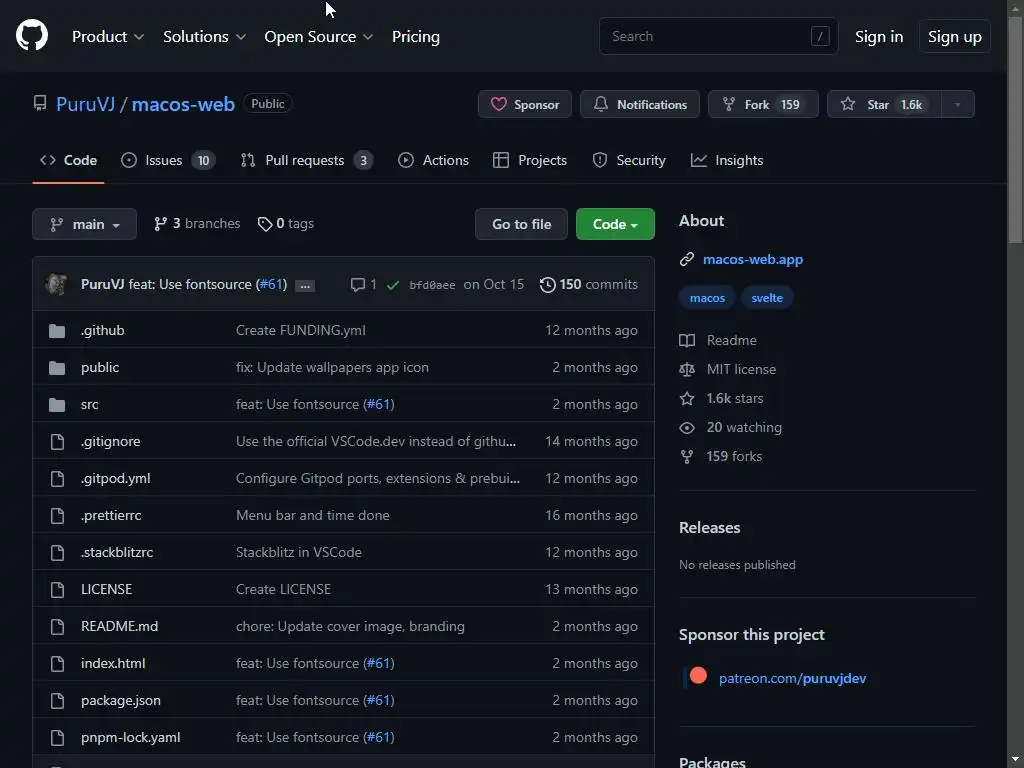The height and width of the screenshot is (768, 1024).
Task: Open the .prettierrc file
Action: tap(111, 515)
